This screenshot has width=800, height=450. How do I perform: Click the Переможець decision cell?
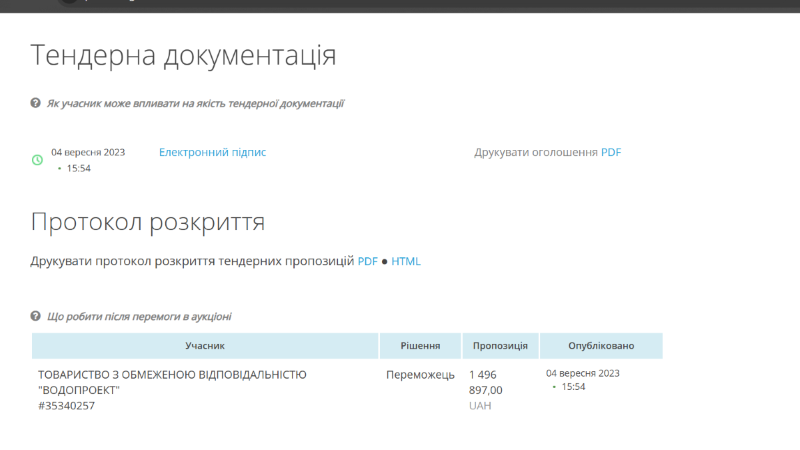coord(420,375)
